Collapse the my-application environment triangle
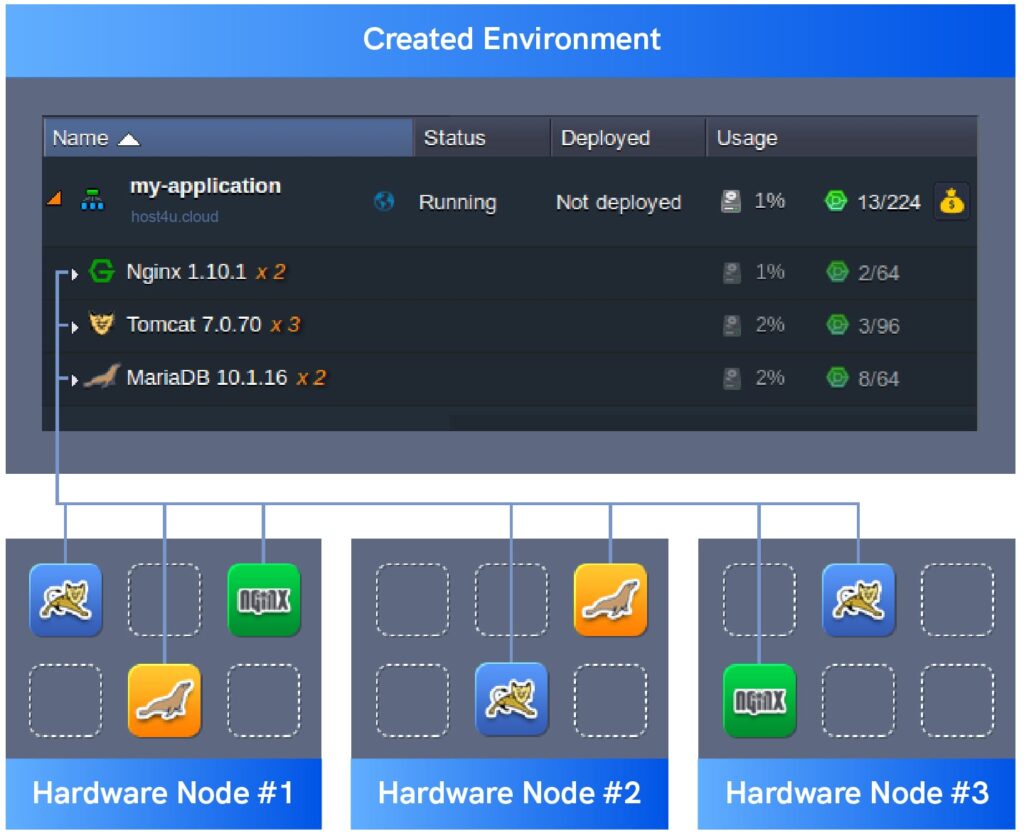 coord(55,198)
